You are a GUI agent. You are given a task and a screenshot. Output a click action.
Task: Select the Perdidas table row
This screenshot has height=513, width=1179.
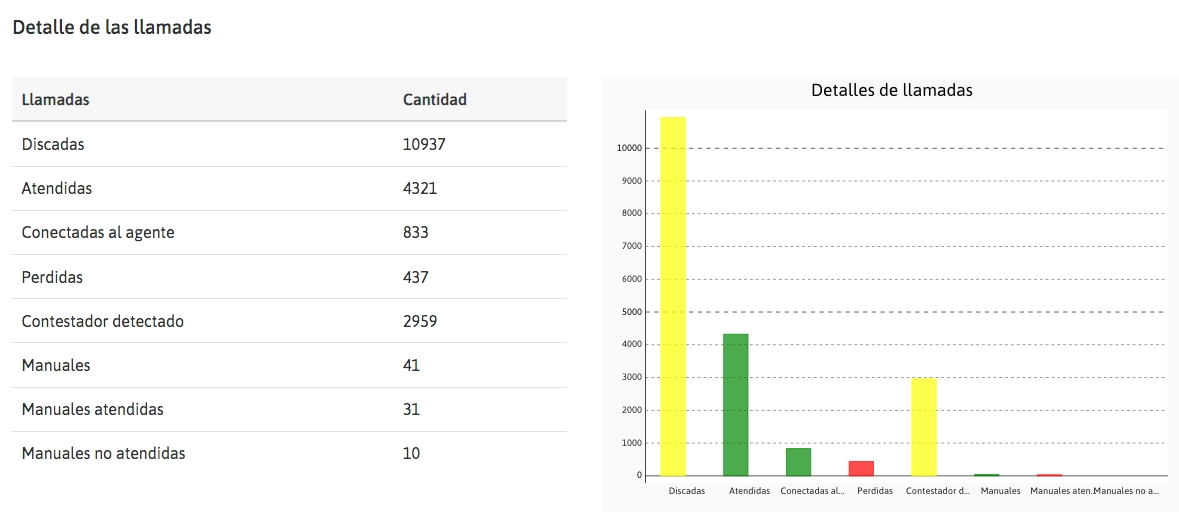click(x=289, y=278)
